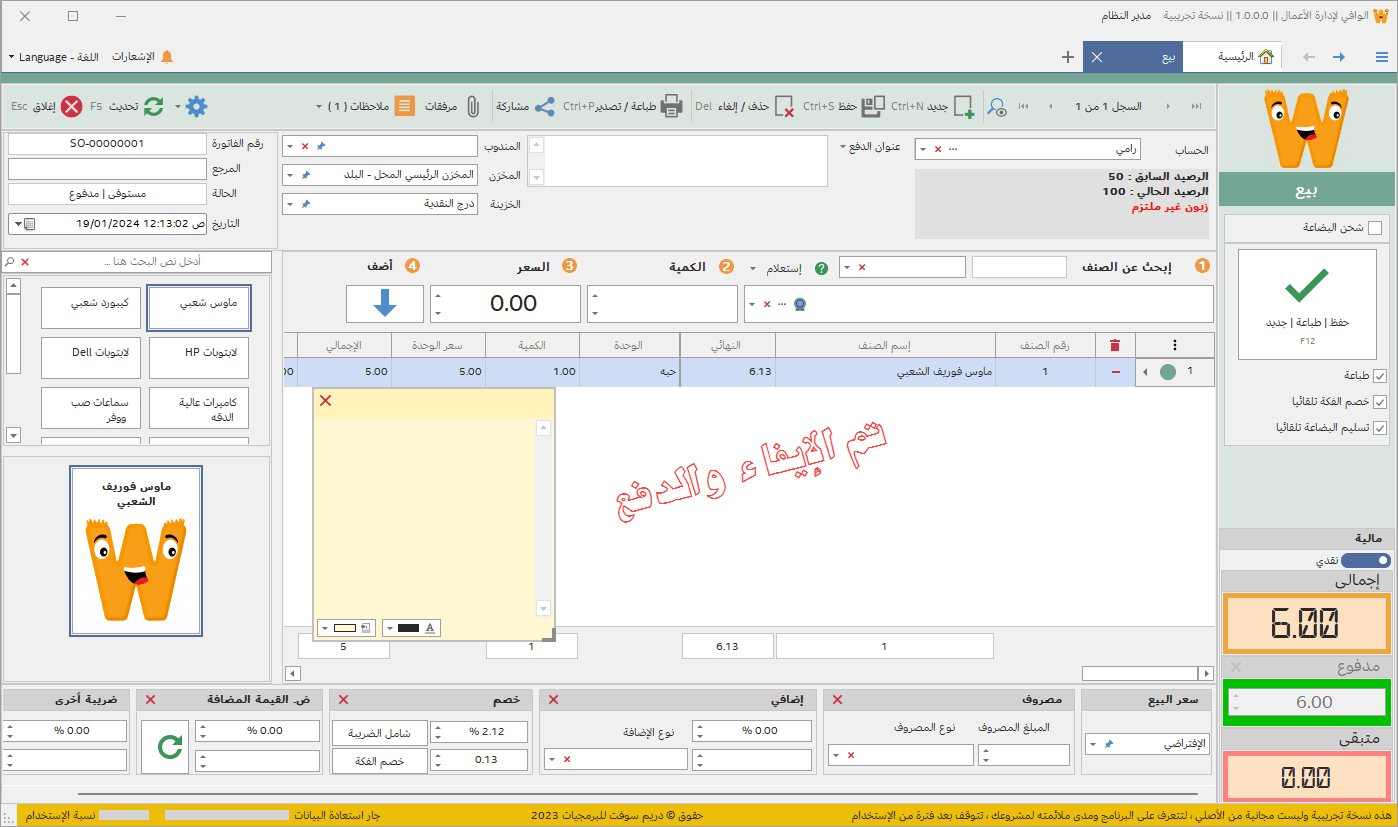Open the Representative (المندوب) dropdown
This screenshot has height=827, width=1398.
coord(290,146)
